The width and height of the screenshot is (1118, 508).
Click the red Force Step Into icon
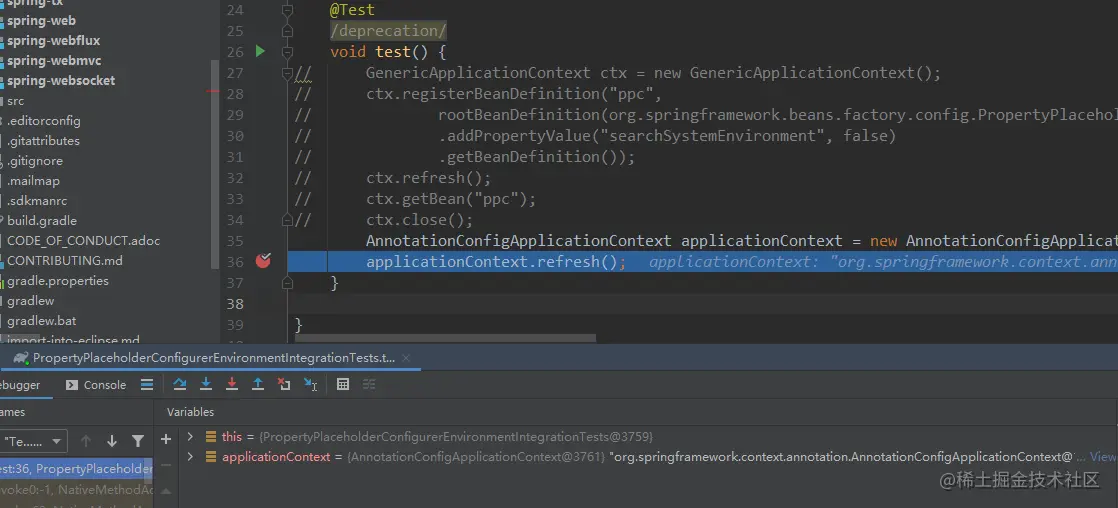[x=232, y=385]
